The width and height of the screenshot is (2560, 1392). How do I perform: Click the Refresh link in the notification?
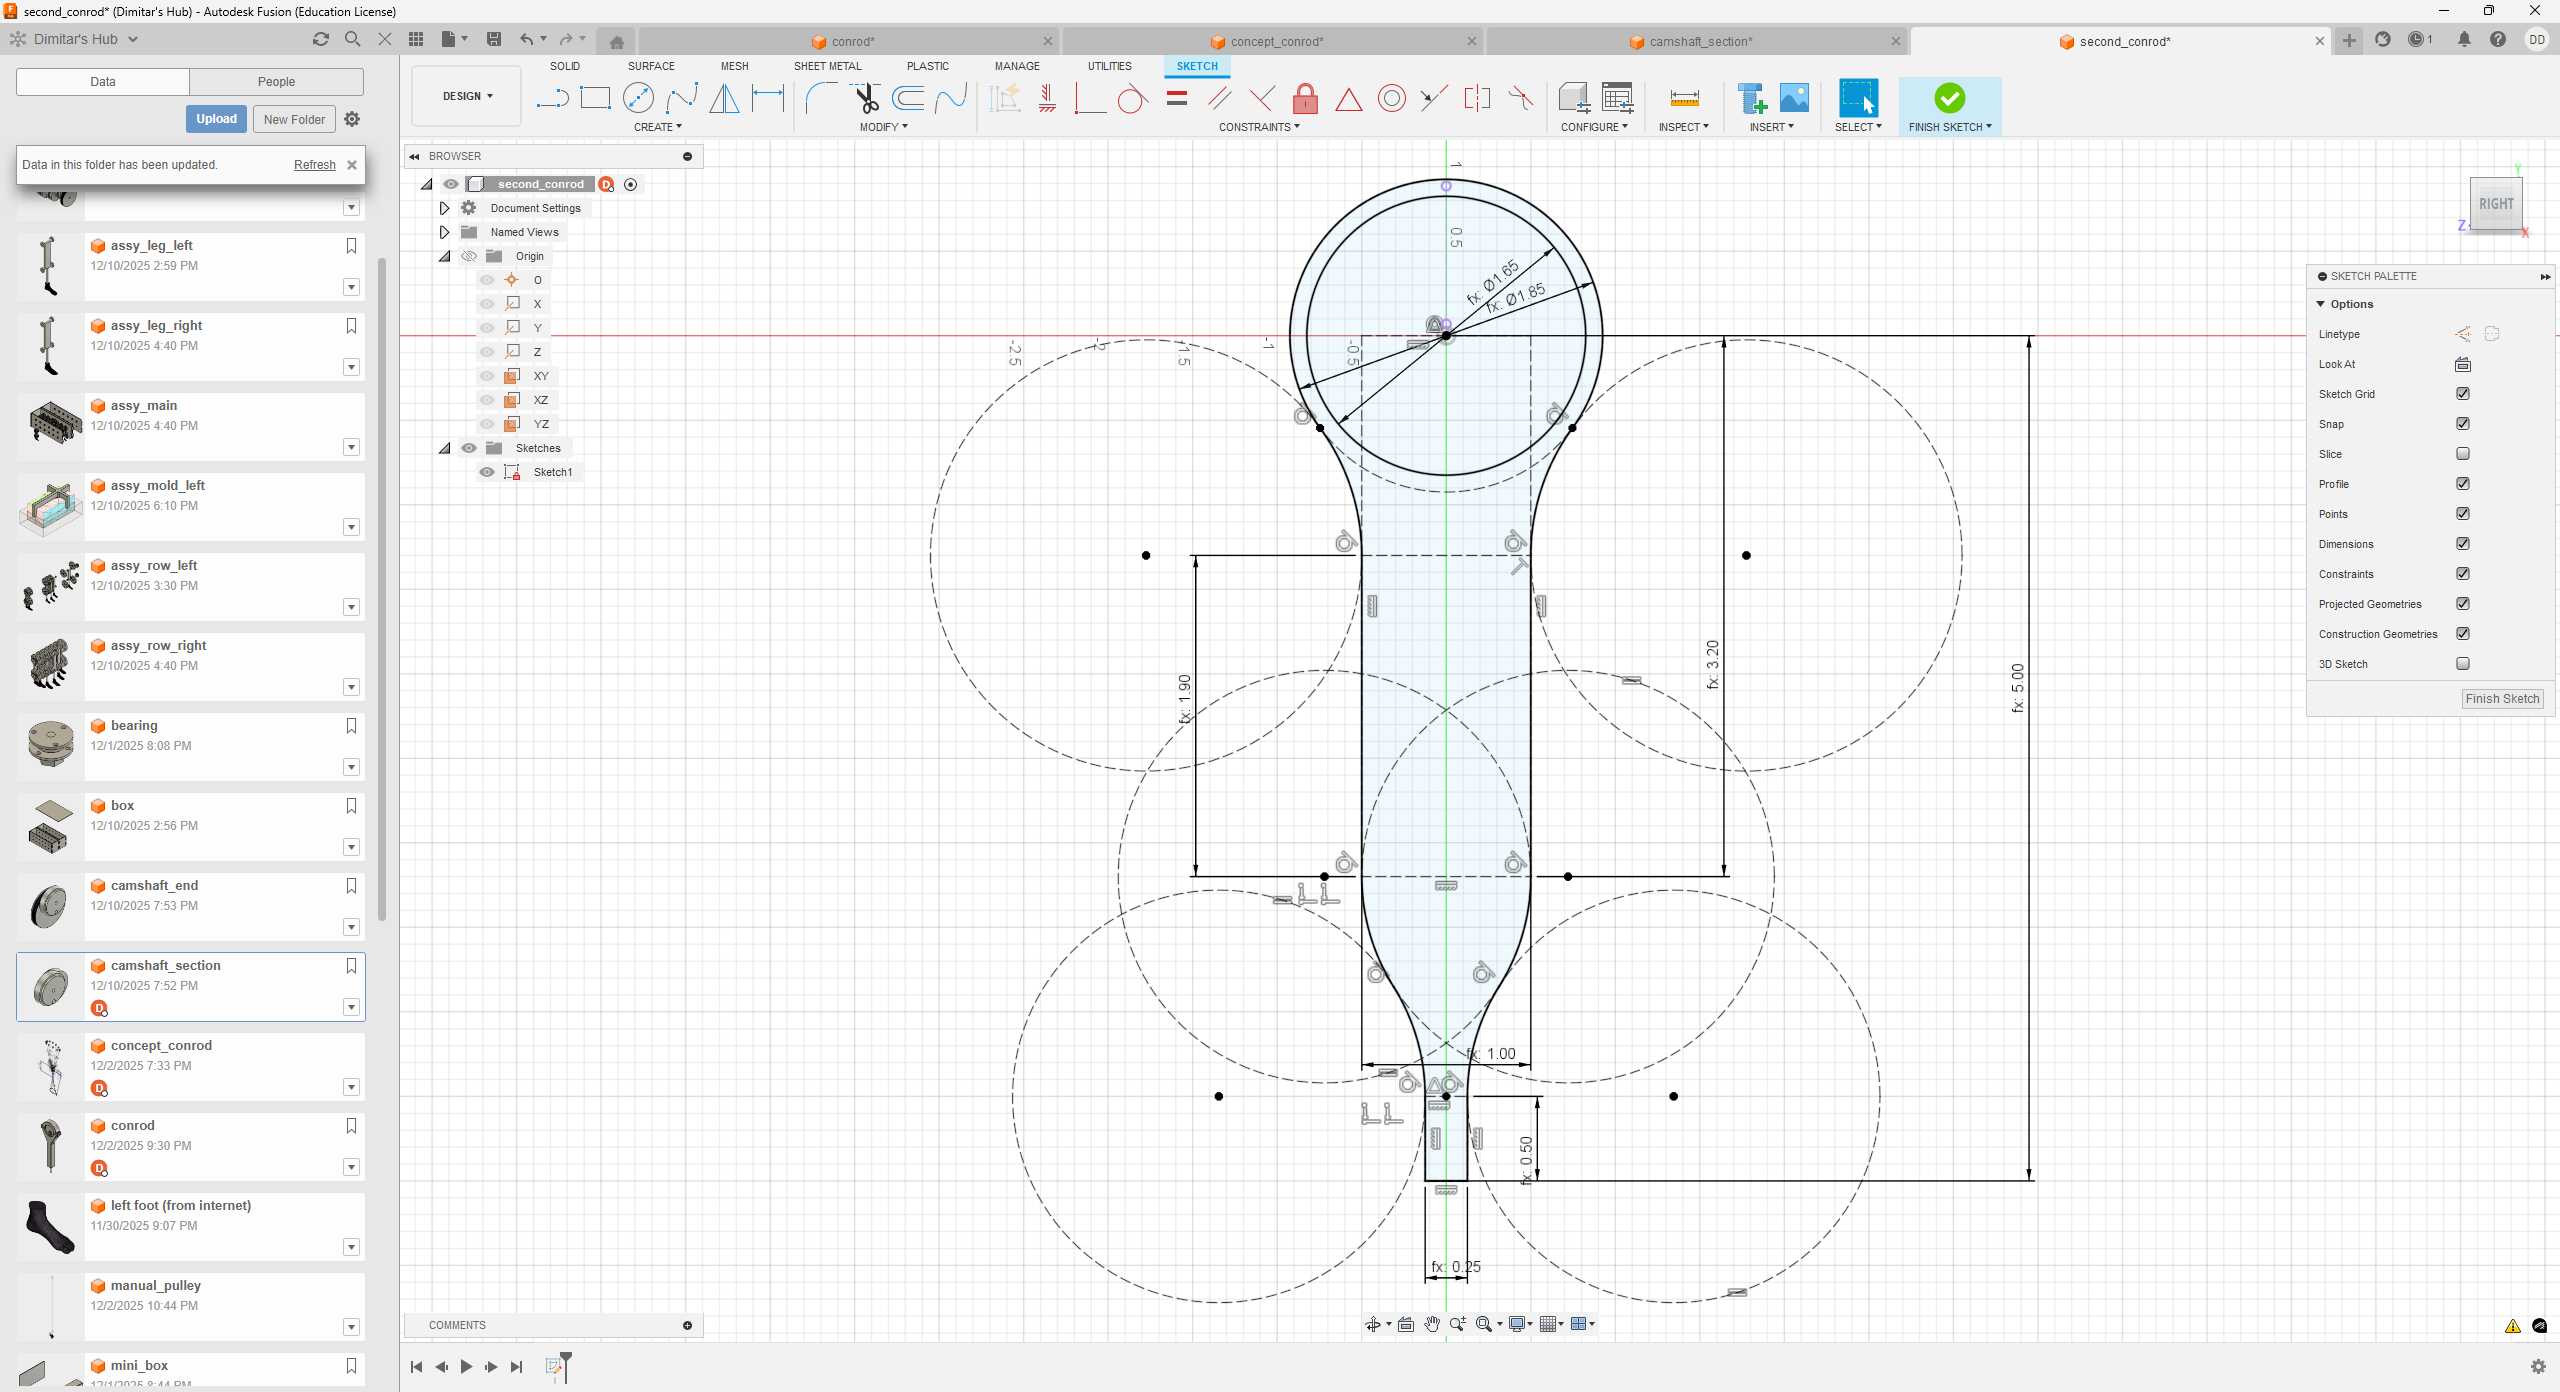tap(314, 164)
